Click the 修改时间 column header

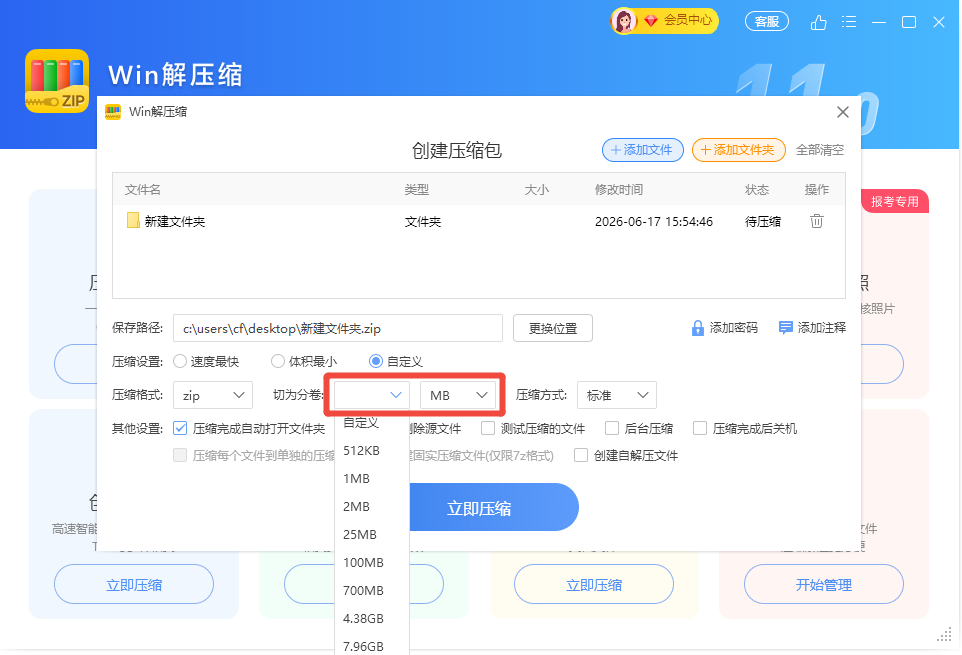tap(618, 190)
